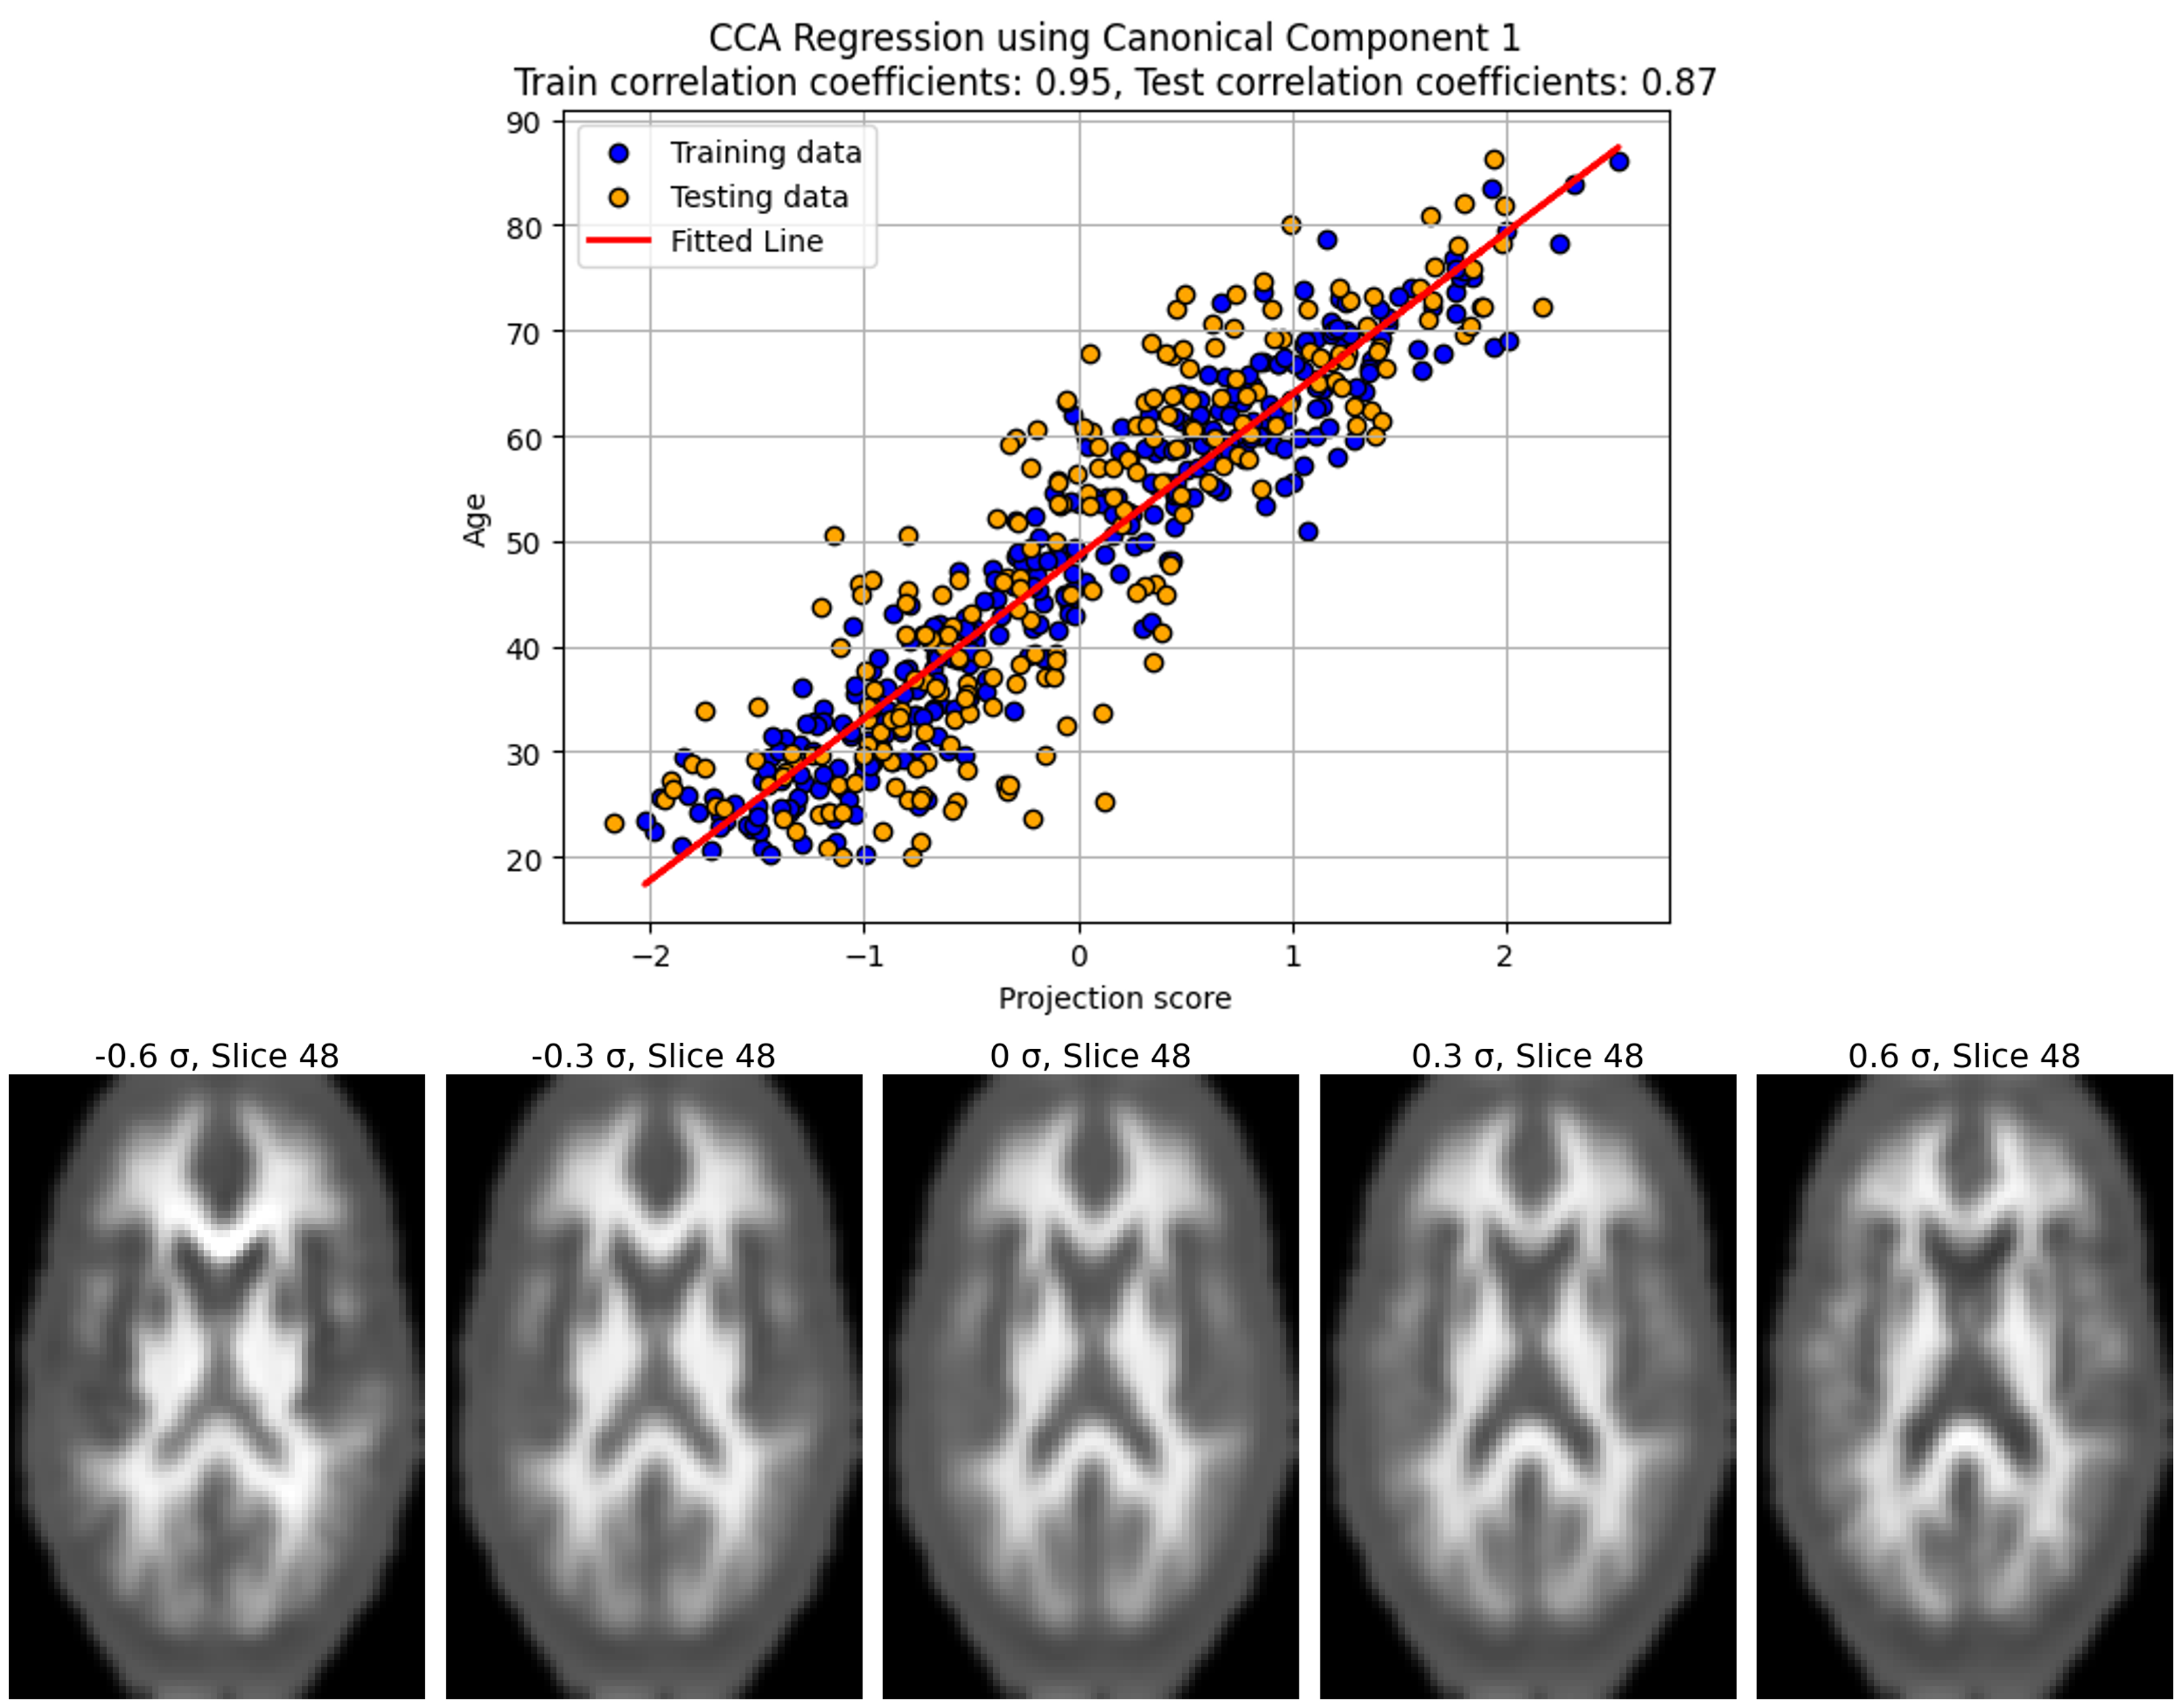Click the orange Testing data legend marker
The height and width of the screenshot is (1708, 2181).
619,197
